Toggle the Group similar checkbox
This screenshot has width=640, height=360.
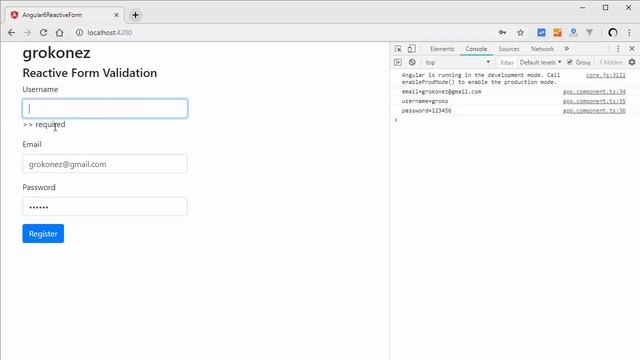click(x=570, y=62)
